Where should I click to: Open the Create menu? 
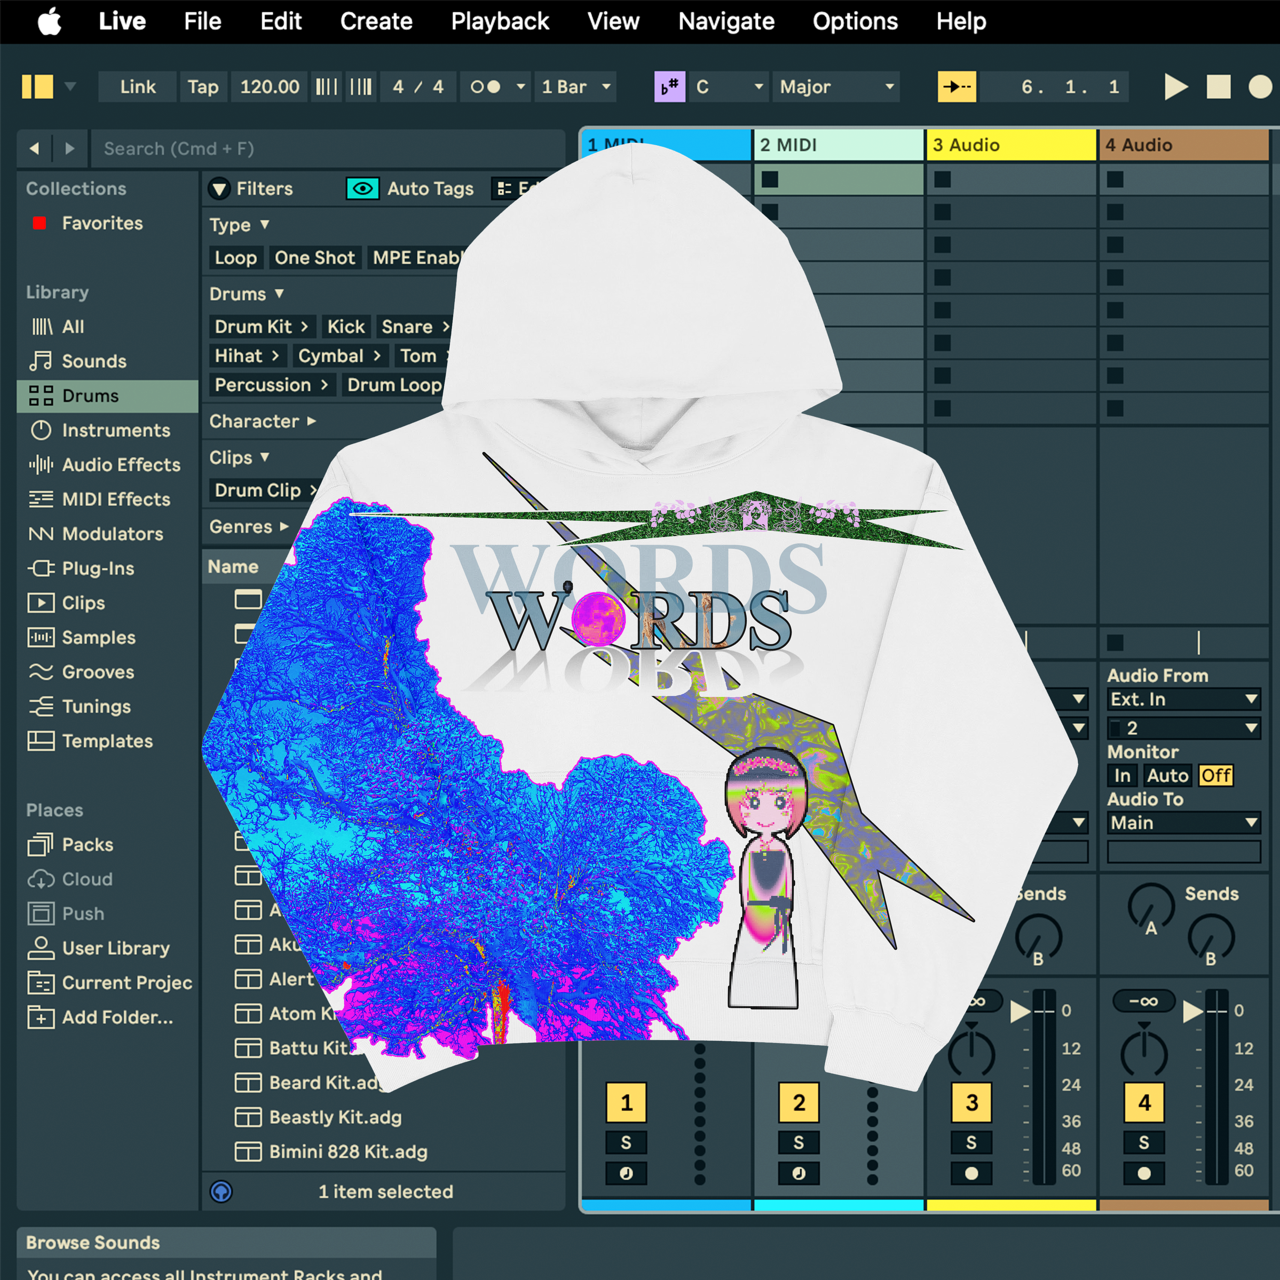376,21
